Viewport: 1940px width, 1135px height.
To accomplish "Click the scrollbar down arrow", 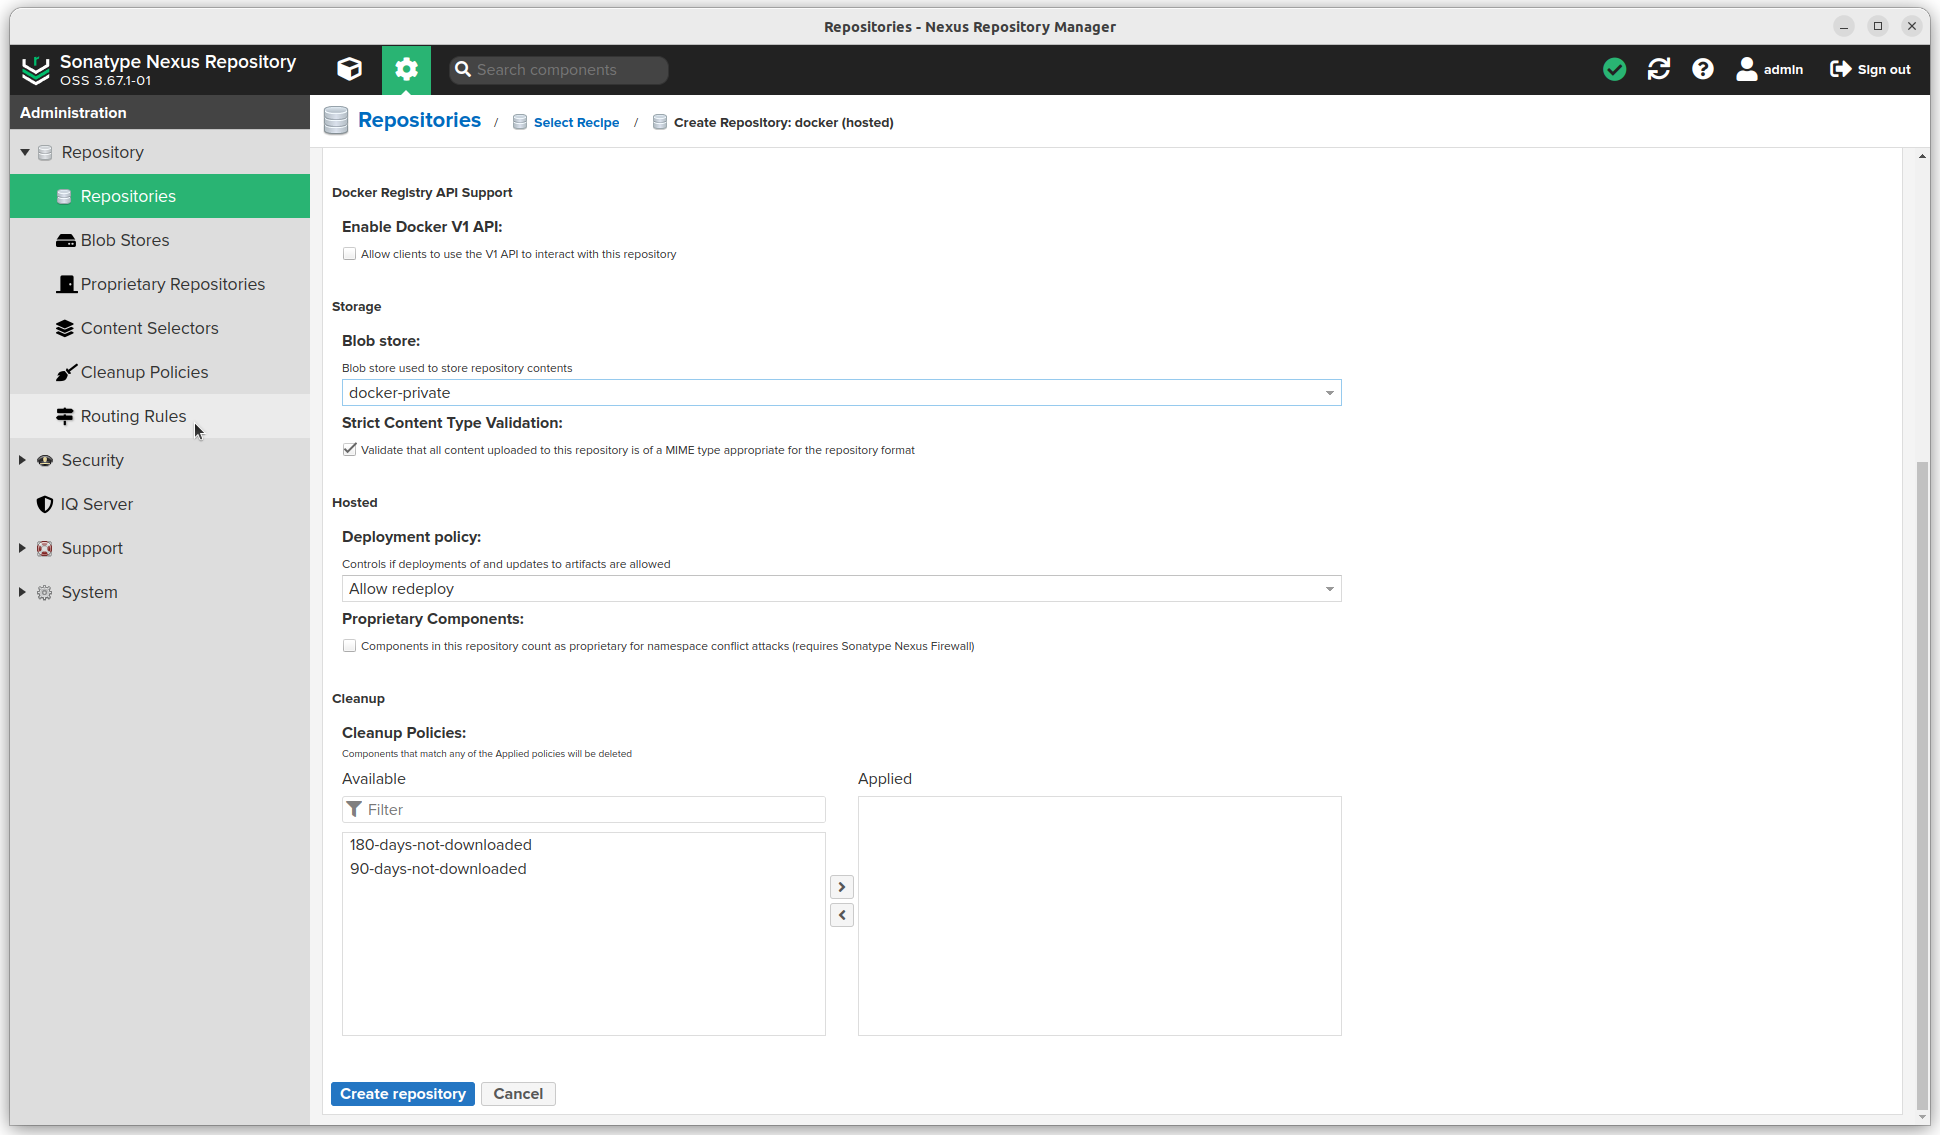I will pos(1922,1117).
